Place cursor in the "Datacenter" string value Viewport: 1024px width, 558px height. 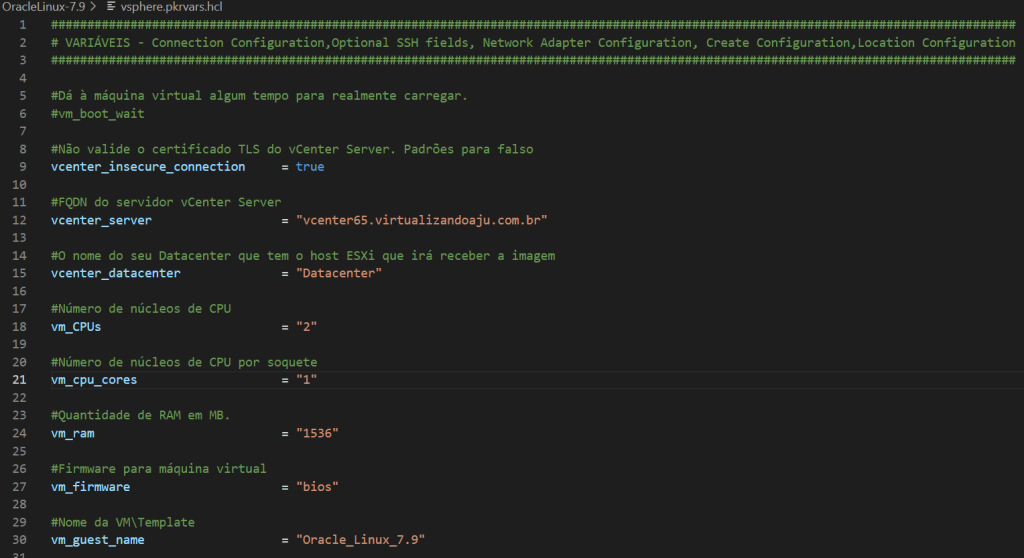pos(338,273)
